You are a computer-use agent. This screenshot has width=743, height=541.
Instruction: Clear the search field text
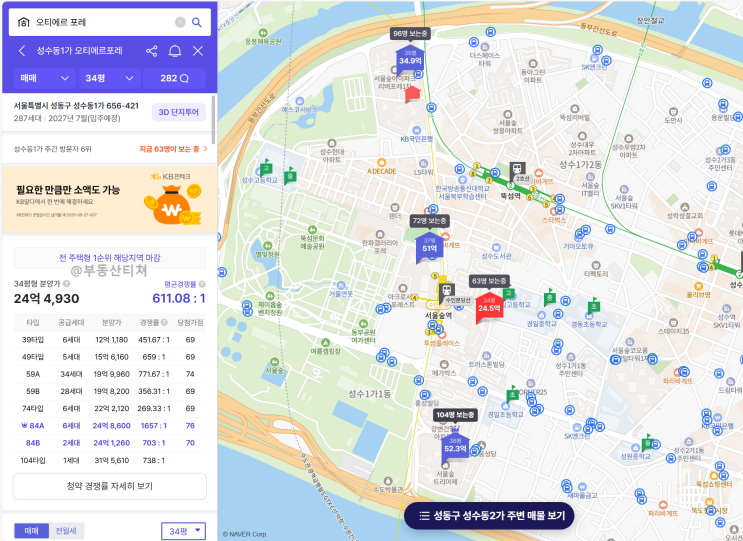(180, 22)
